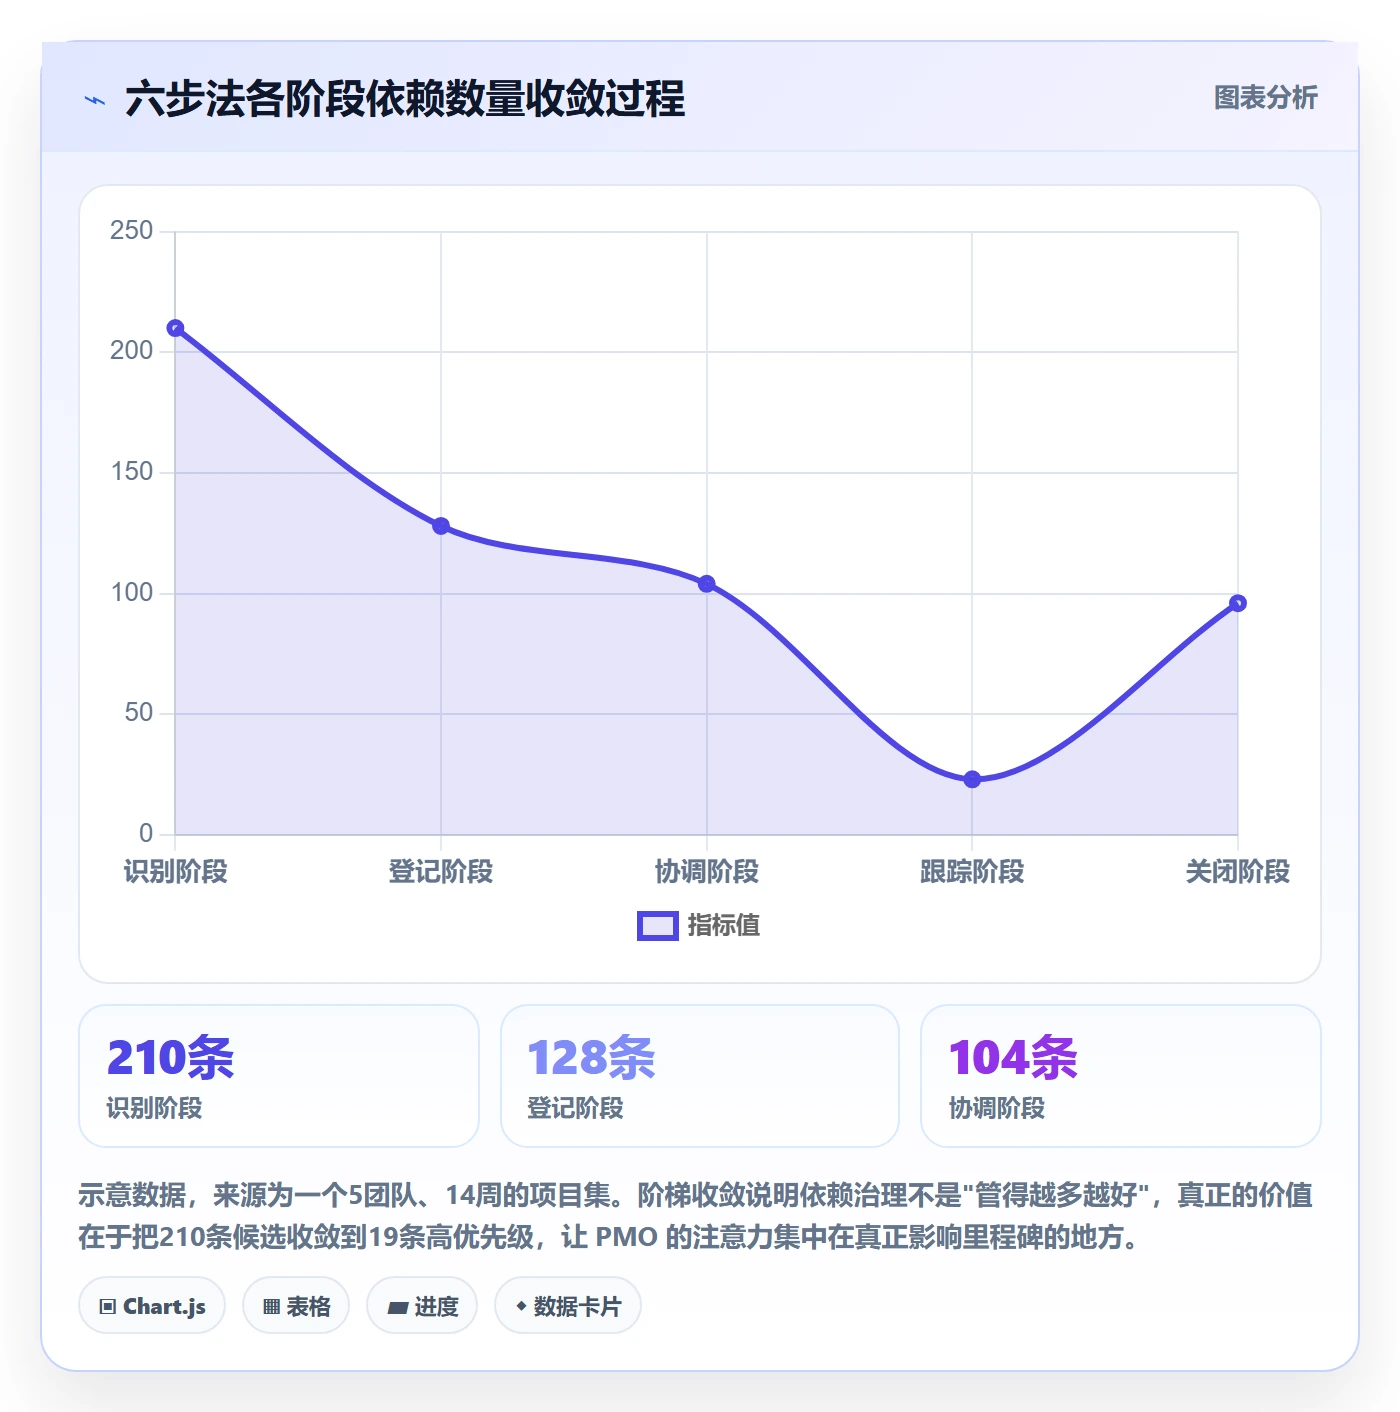Viewport: 1400px width, 1412px height.
Task: Click the bar icon in the 进度 chip
Action: pyautogui.click(x=397, y=1307)
